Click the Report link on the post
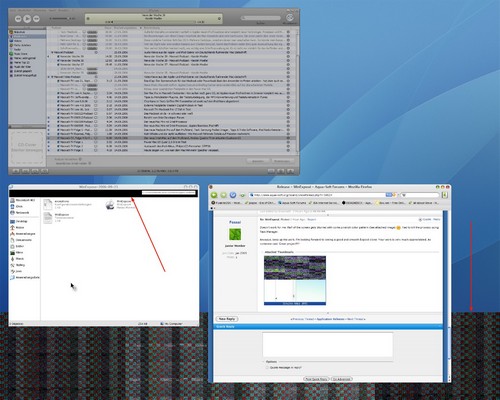500x400 pixels. click(x=311, y=219)
